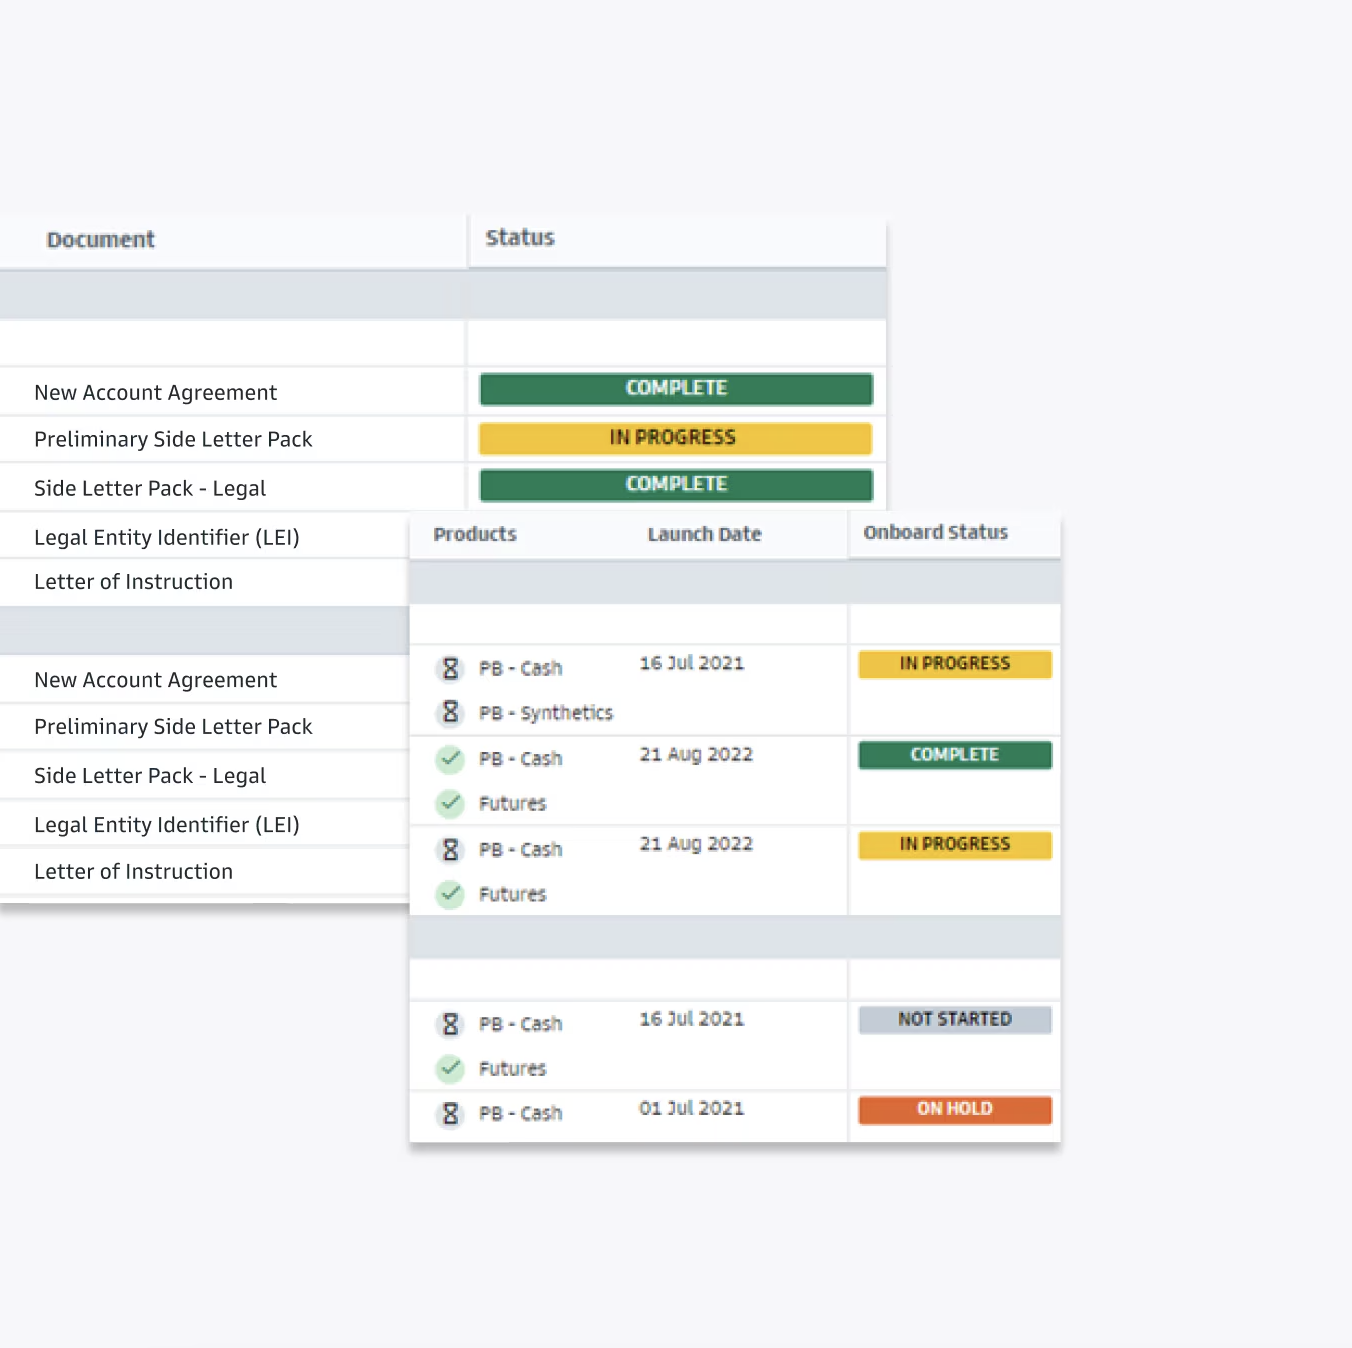The width and height of the screenshot is (1352, 1348).
Task: Click the Products column header
Action: tap(475, 534)
